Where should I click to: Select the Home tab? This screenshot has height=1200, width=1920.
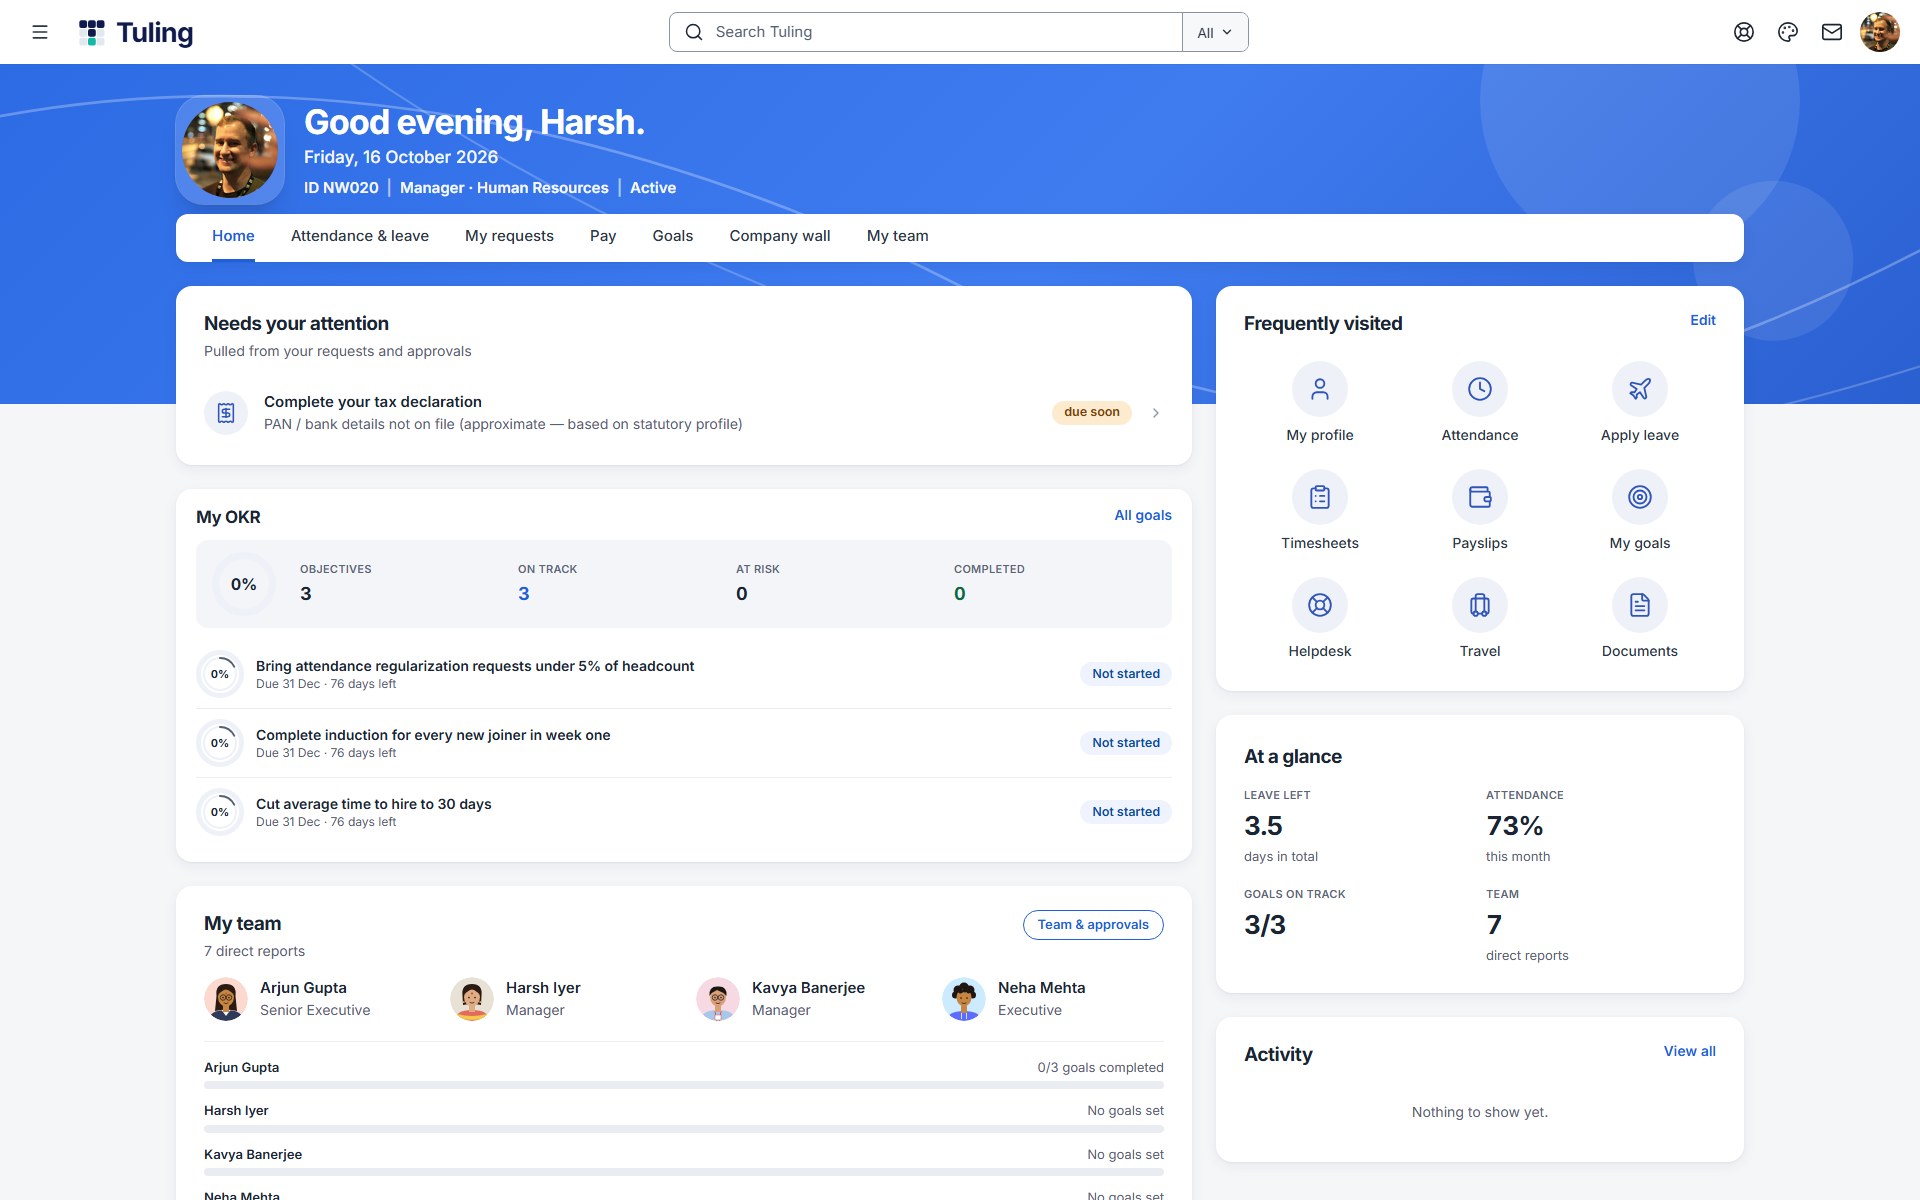tap(233, 236)
